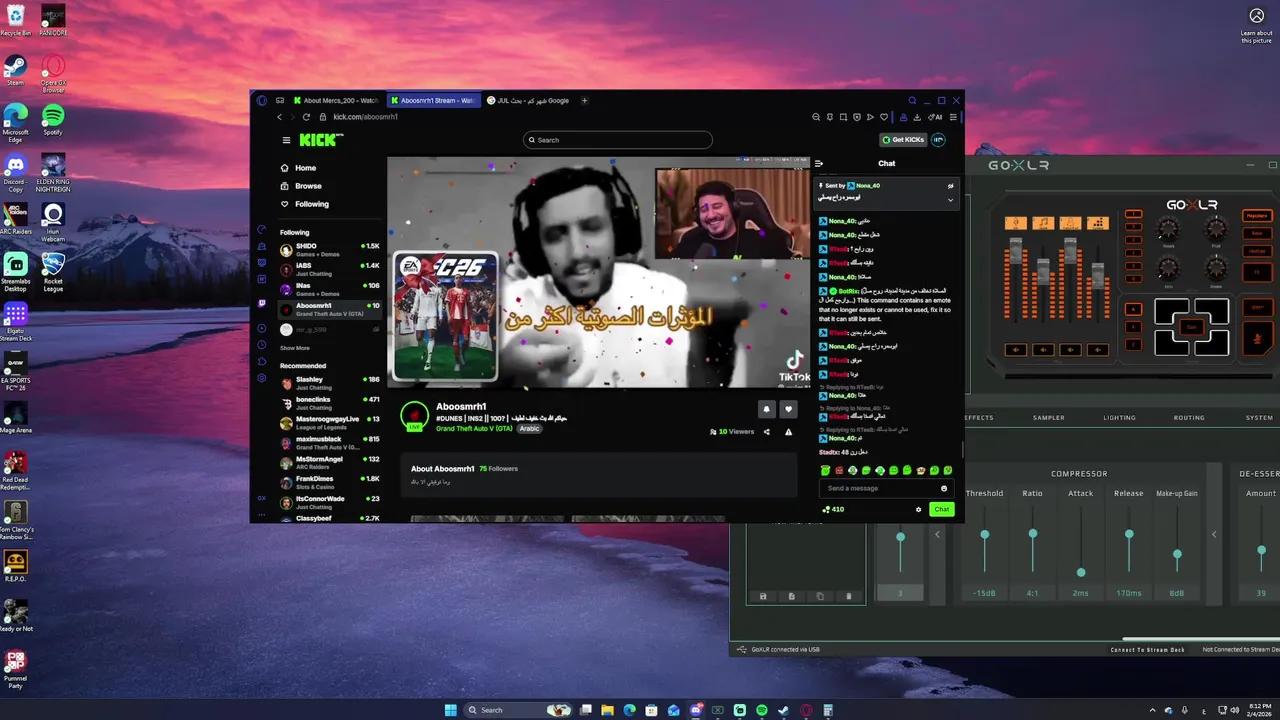Follow Aboosmrh1 with heart button
Image resolution: width=1280 pixels, height=720 pixels.
(788, 409)
